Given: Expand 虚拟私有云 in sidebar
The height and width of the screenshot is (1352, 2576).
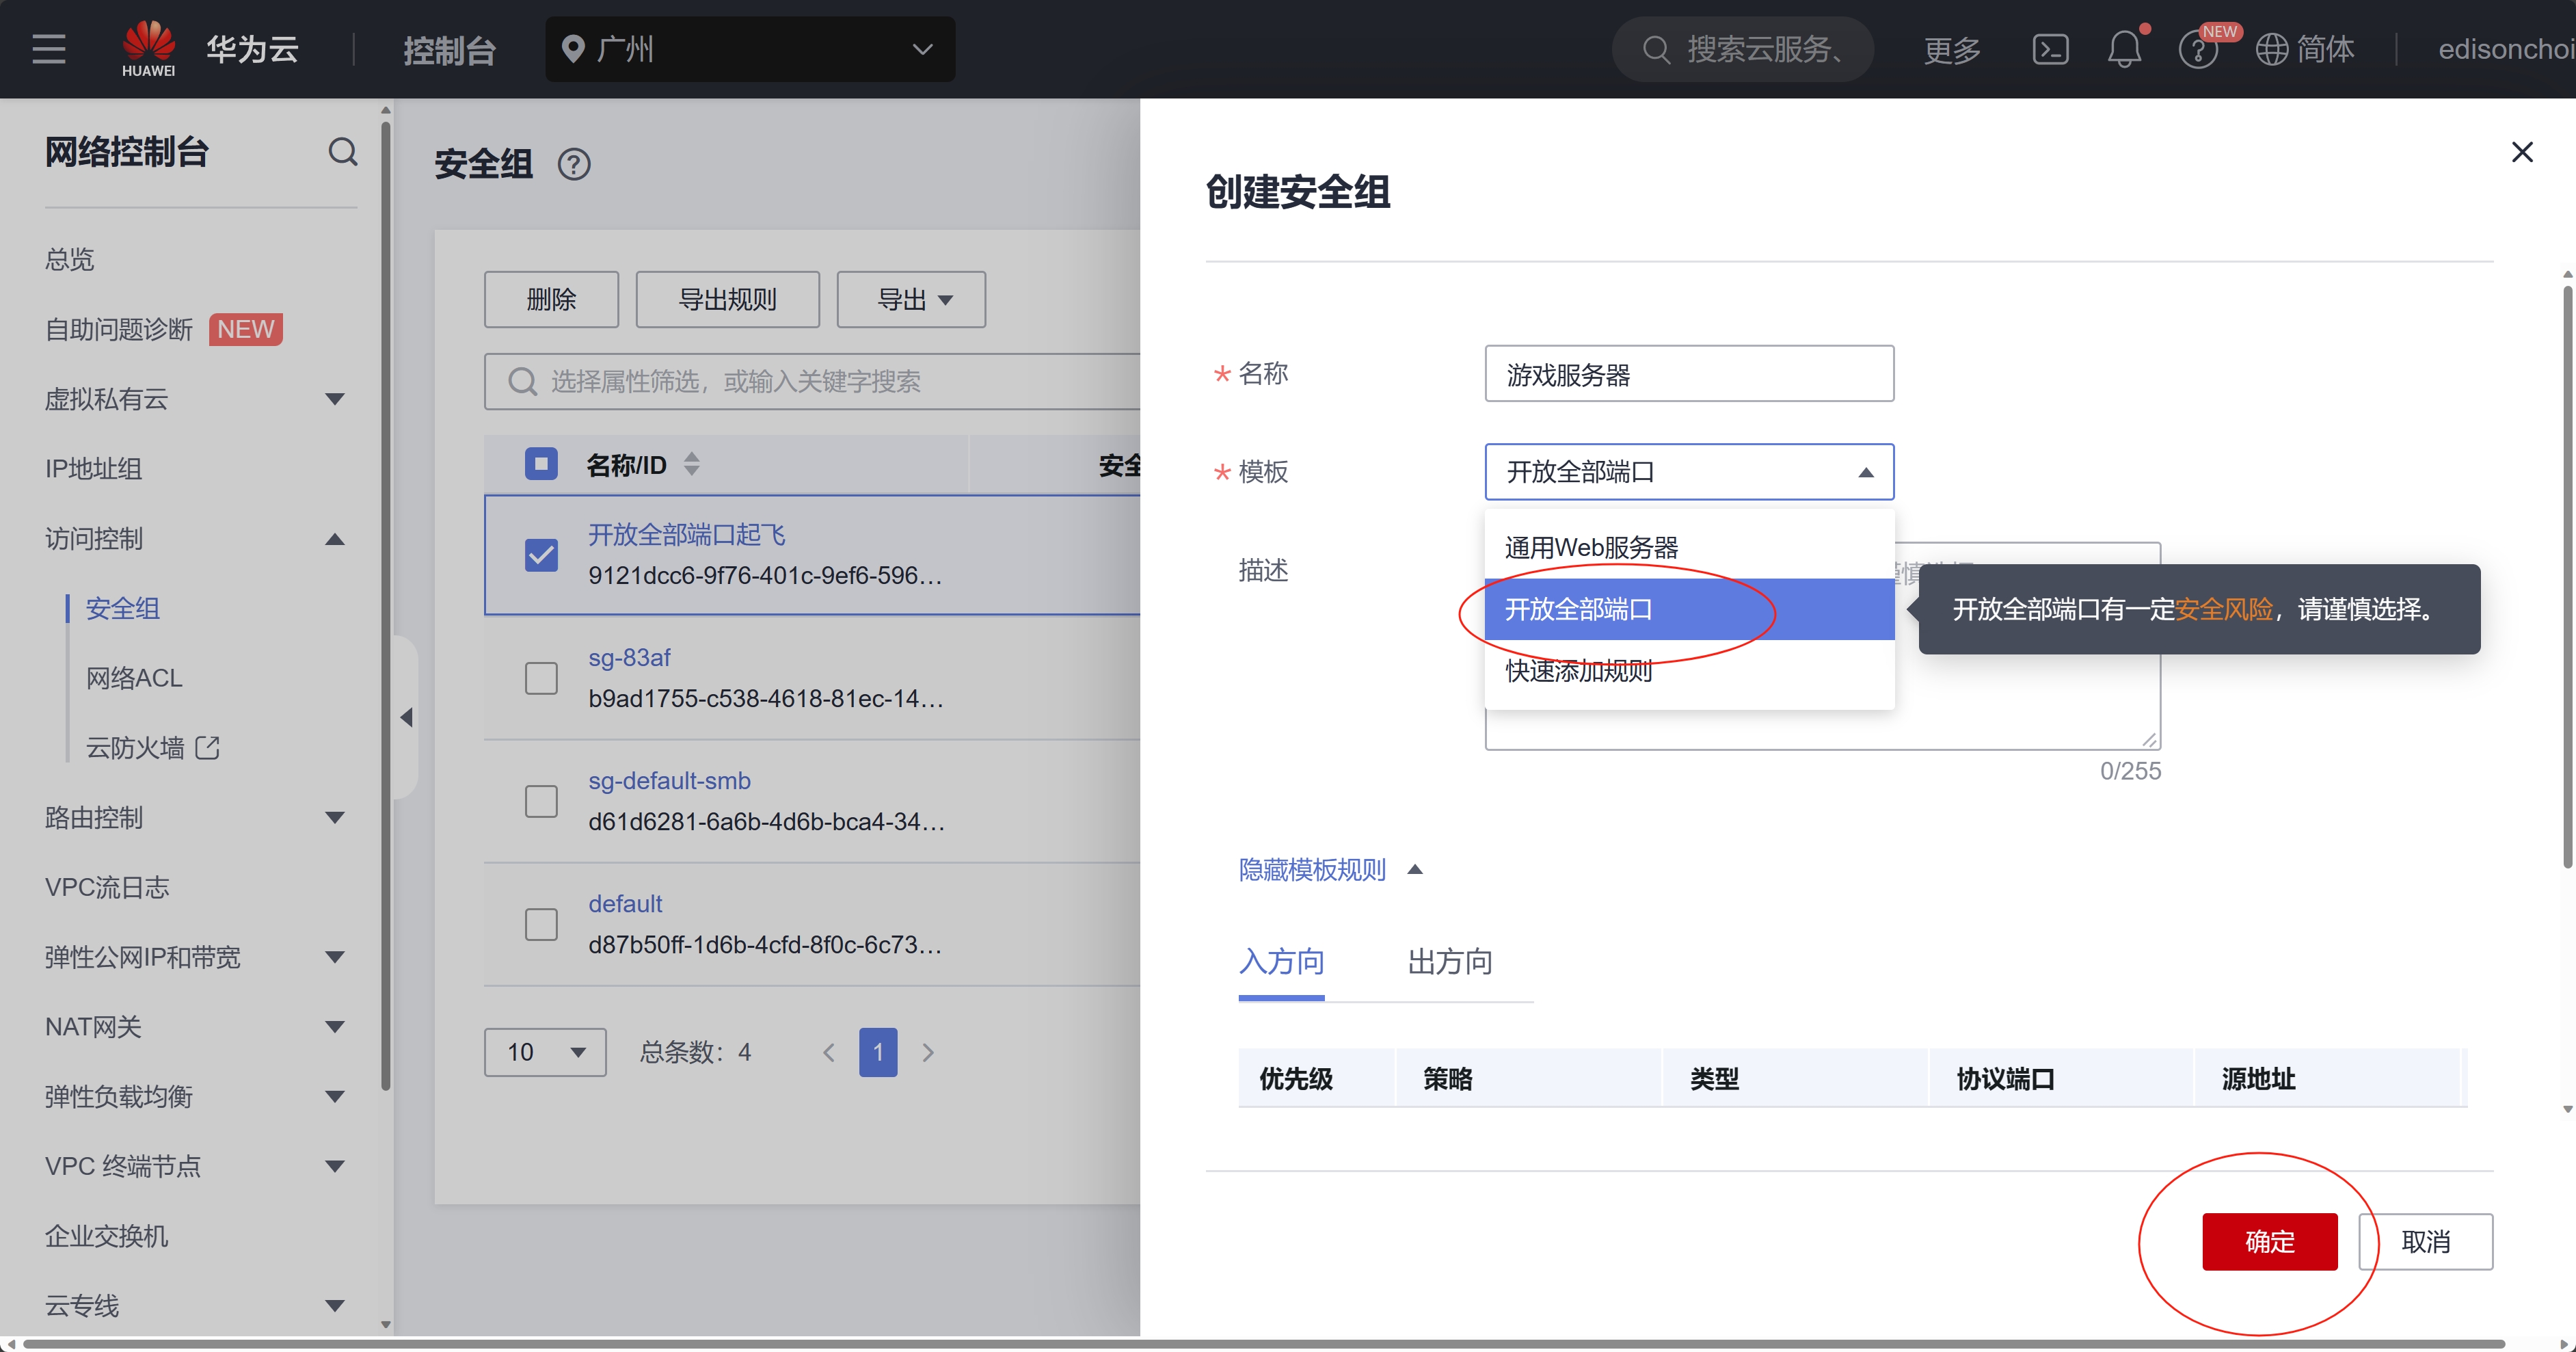Looking at the screenshot, I should click(x=335, y=399).
